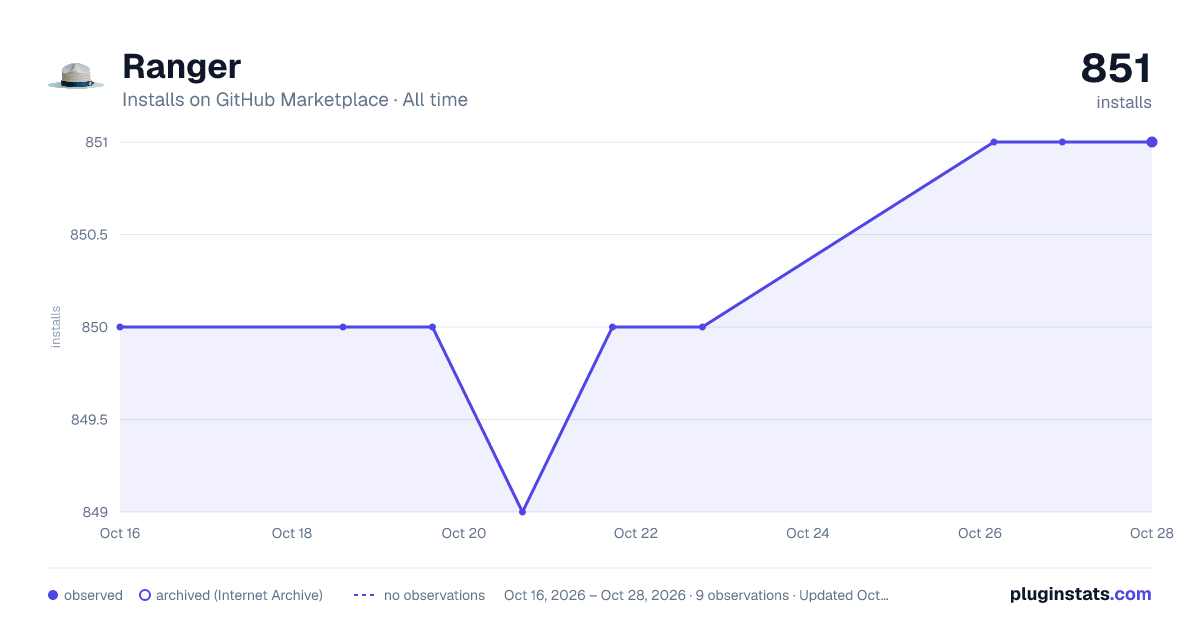Click the 849 y-axis label
Image resolution: width=1200 pixels, height=630 pixels.
coord(96,512)
